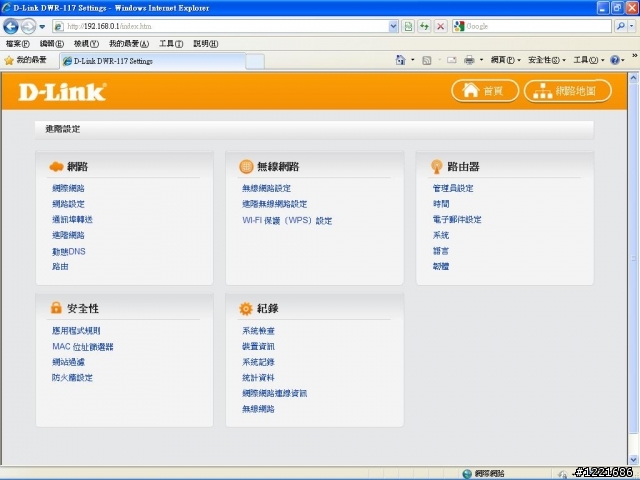
Task: Open the 路由 link
Action: pos(60,267)
